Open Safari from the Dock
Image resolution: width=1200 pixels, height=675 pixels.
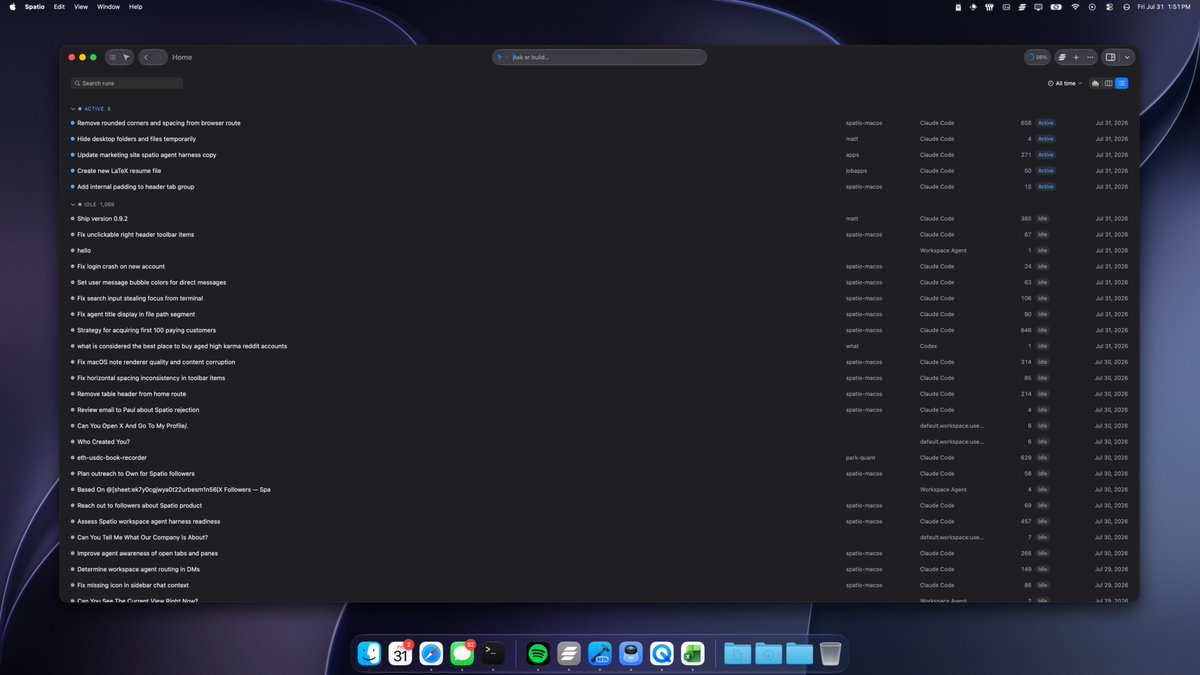[x=431, y=653]
